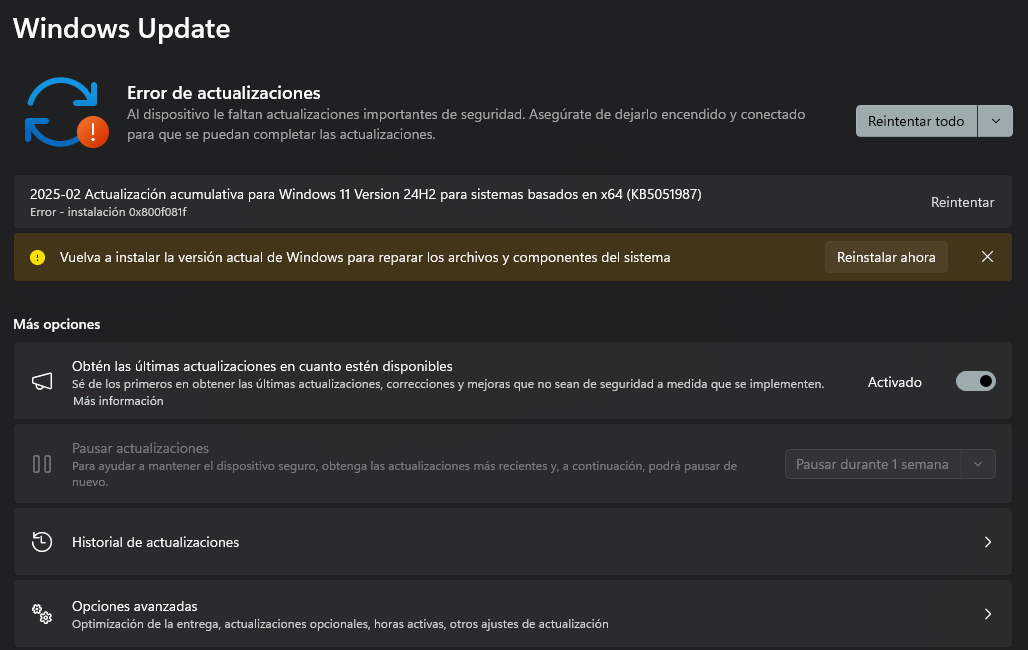This screenshot has width=1028, height=650.
Task: Retry the KB5051987 update with Reintentar
Action: [962, 201]
